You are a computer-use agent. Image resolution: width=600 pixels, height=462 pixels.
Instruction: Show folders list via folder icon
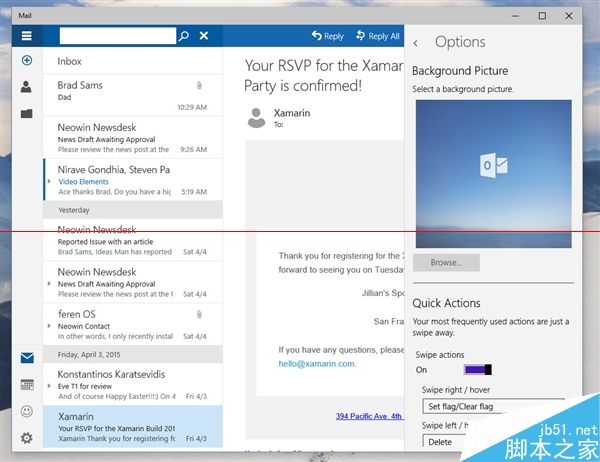(26, 113)
